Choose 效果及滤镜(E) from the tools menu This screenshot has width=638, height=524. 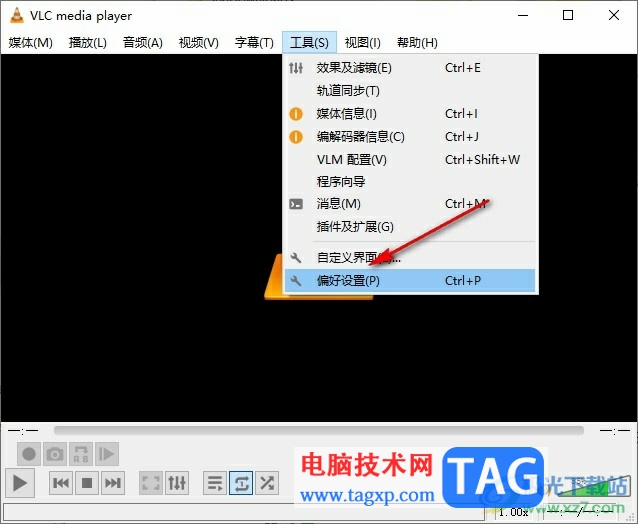410,68
